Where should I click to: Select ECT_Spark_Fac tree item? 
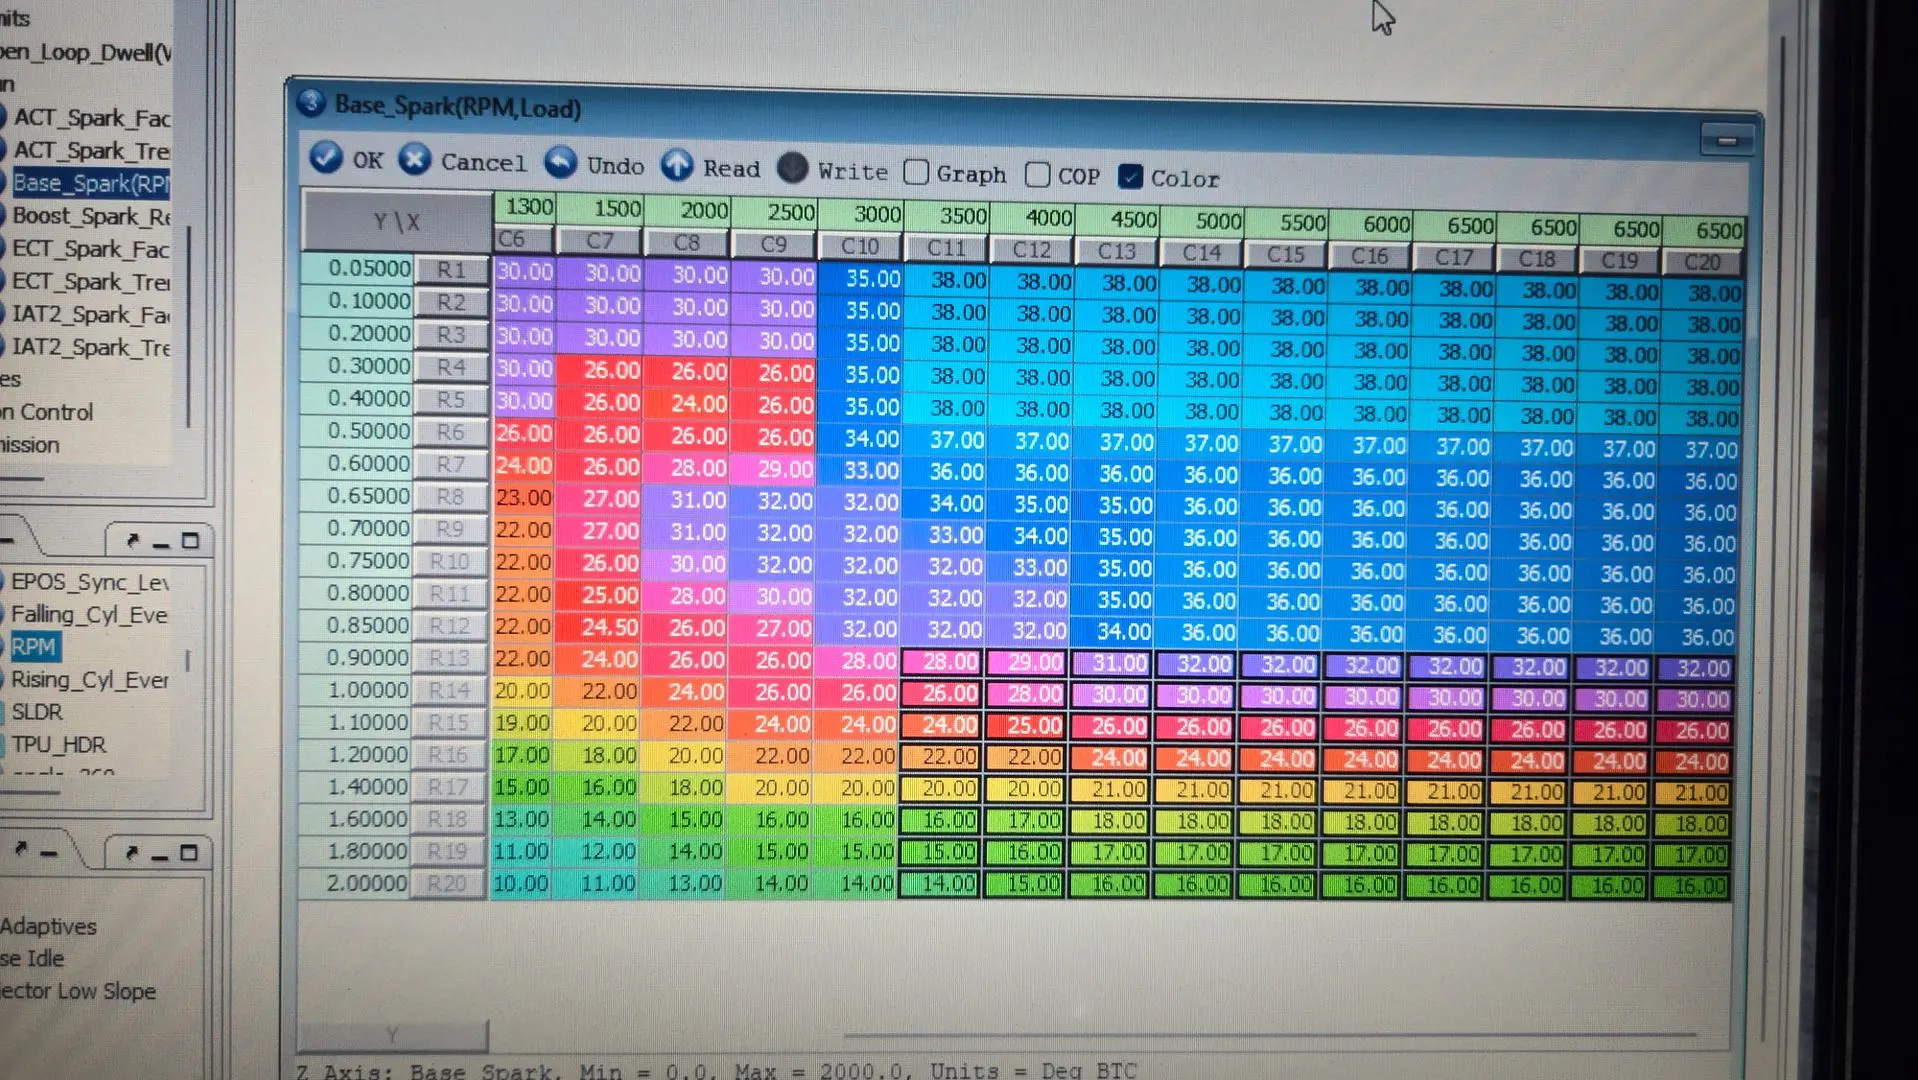point(91,249)
